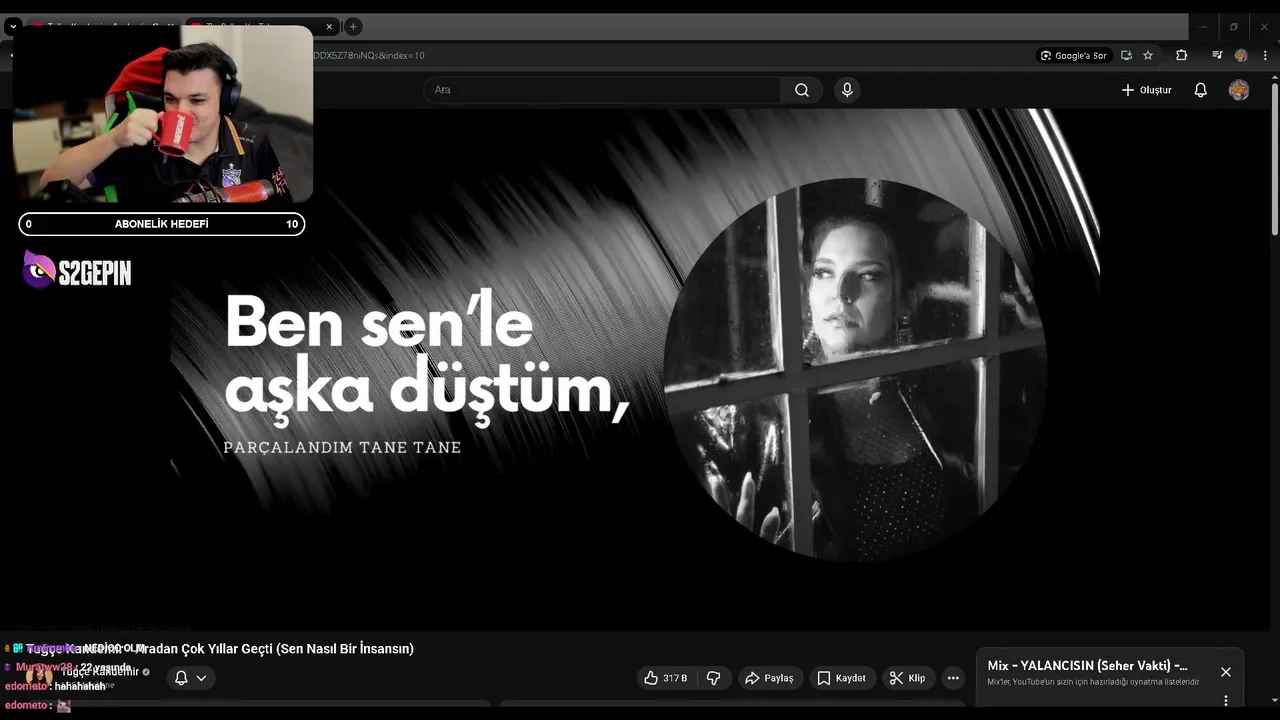The image size is (1280, 720).
Task: Click the cast/install icon in address bar
Action: pos(1126,55)
